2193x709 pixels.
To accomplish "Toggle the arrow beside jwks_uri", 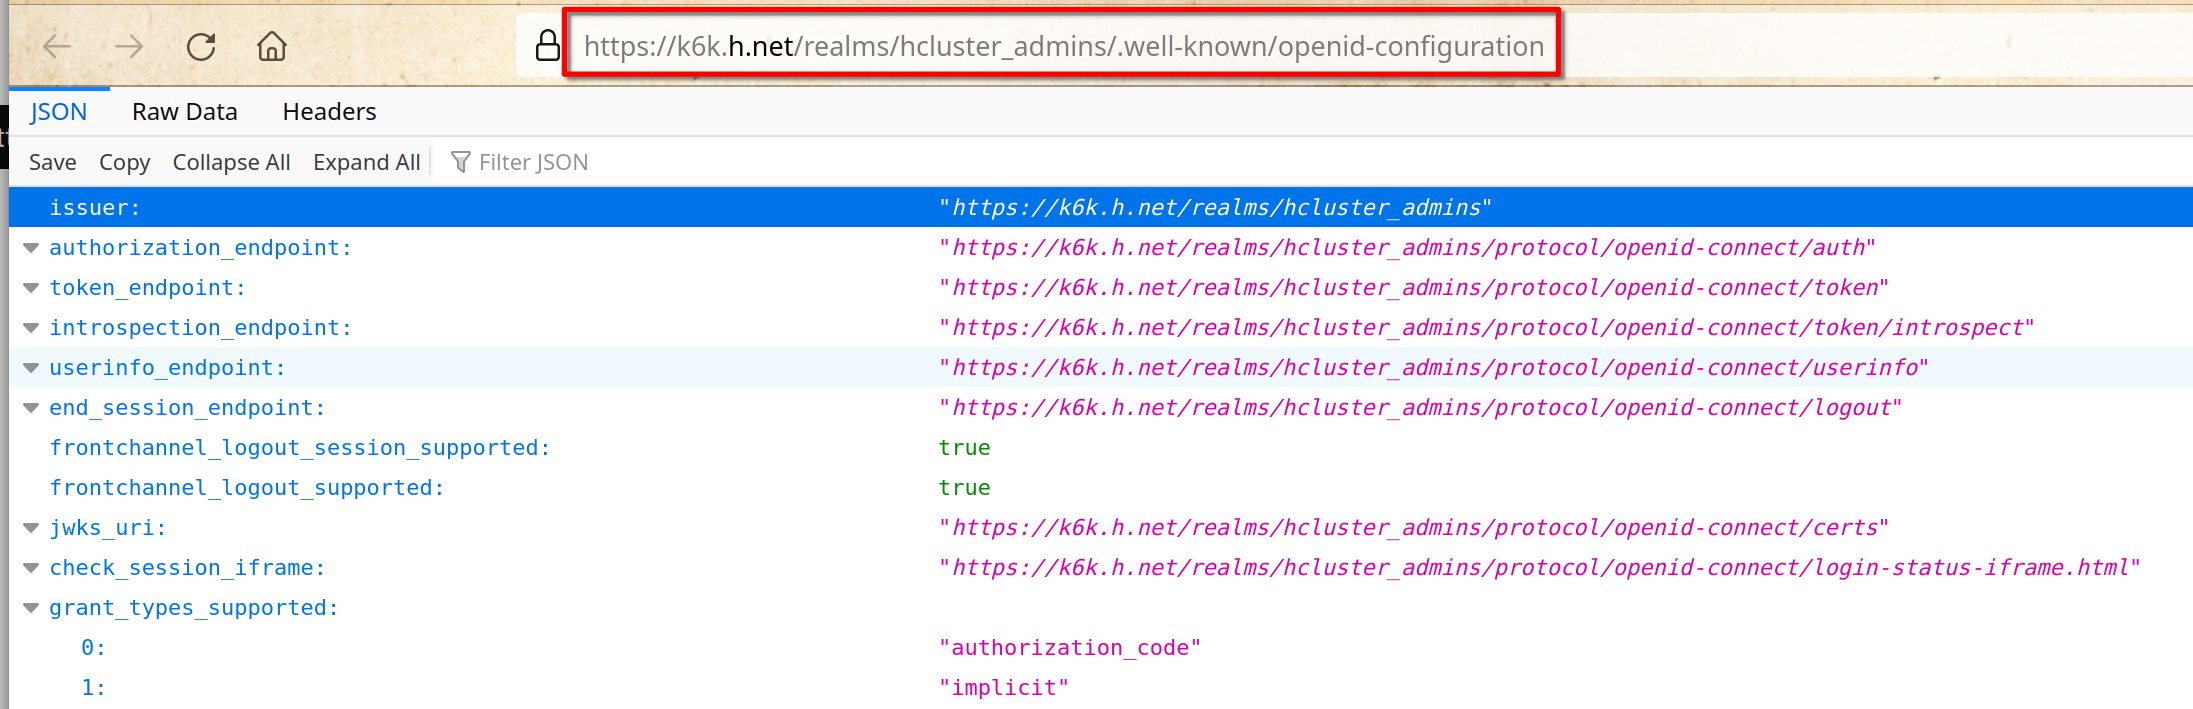I will pyautogui.click(x=31, y=528).
